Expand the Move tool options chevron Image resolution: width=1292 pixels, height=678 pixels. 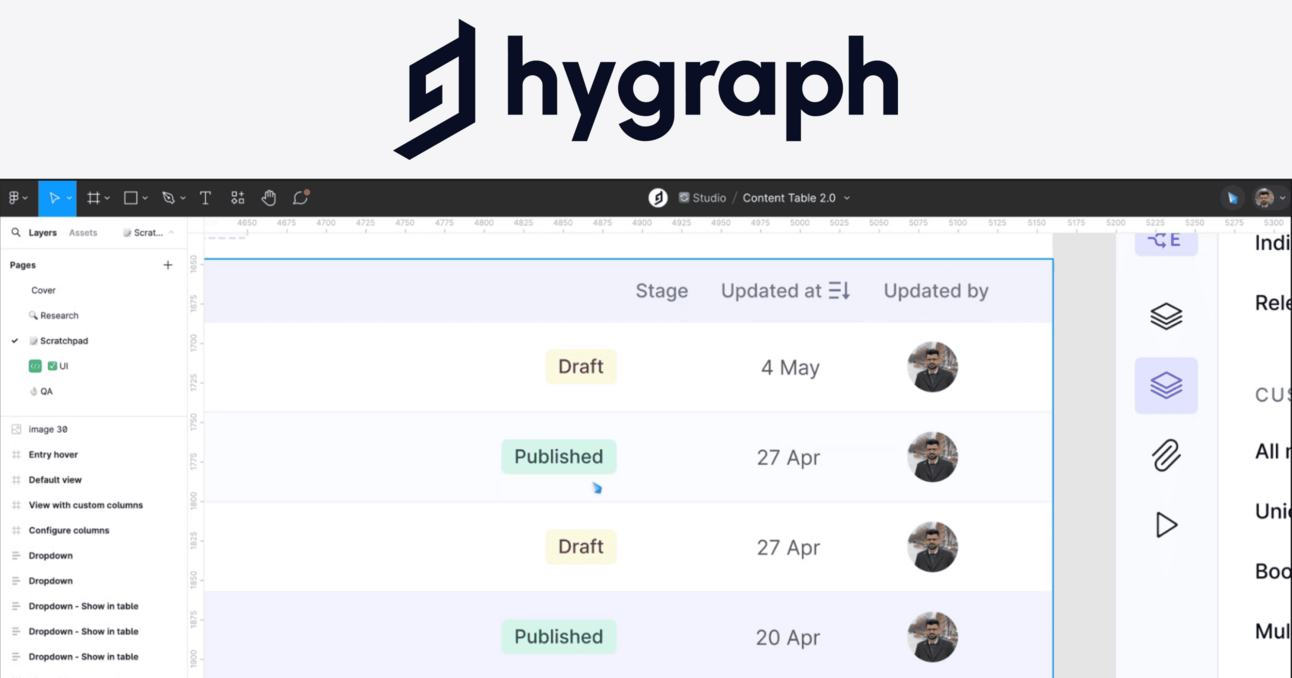[x=70, y=197]
